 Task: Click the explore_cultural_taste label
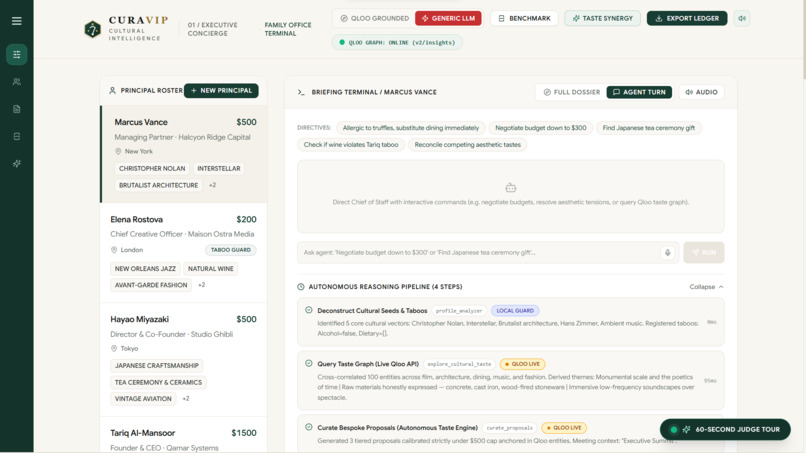point(459,364)
